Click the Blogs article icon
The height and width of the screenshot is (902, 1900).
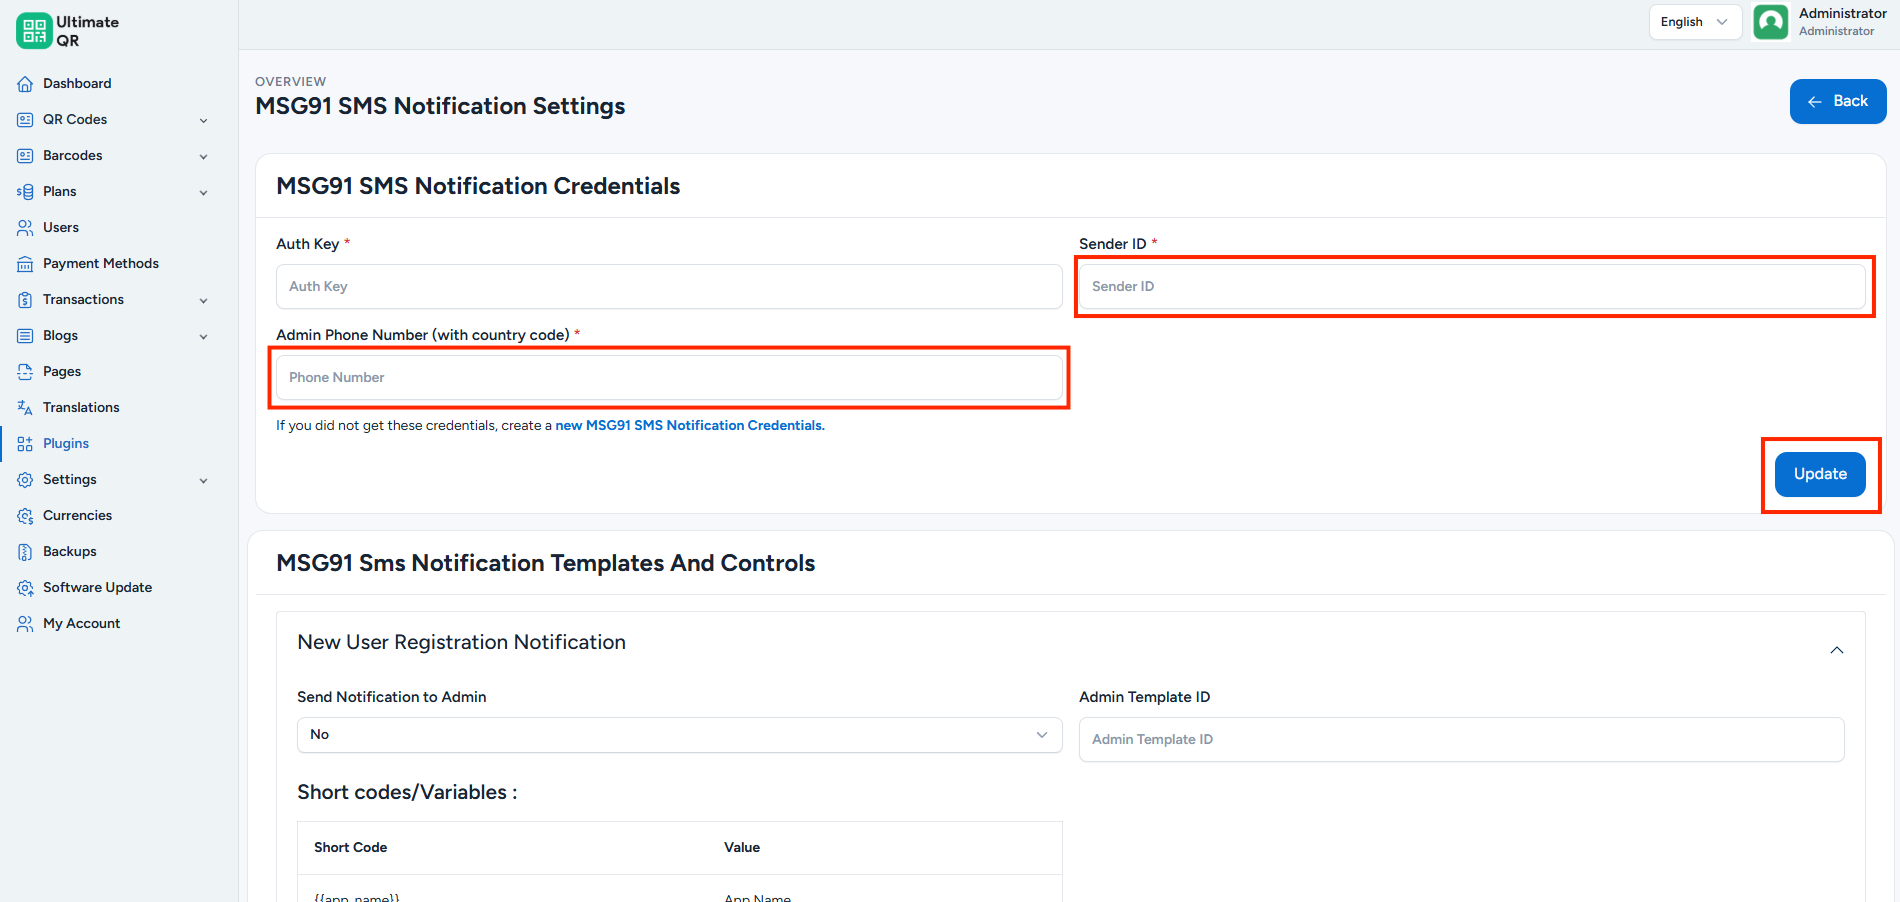click(x=25, y=336)
